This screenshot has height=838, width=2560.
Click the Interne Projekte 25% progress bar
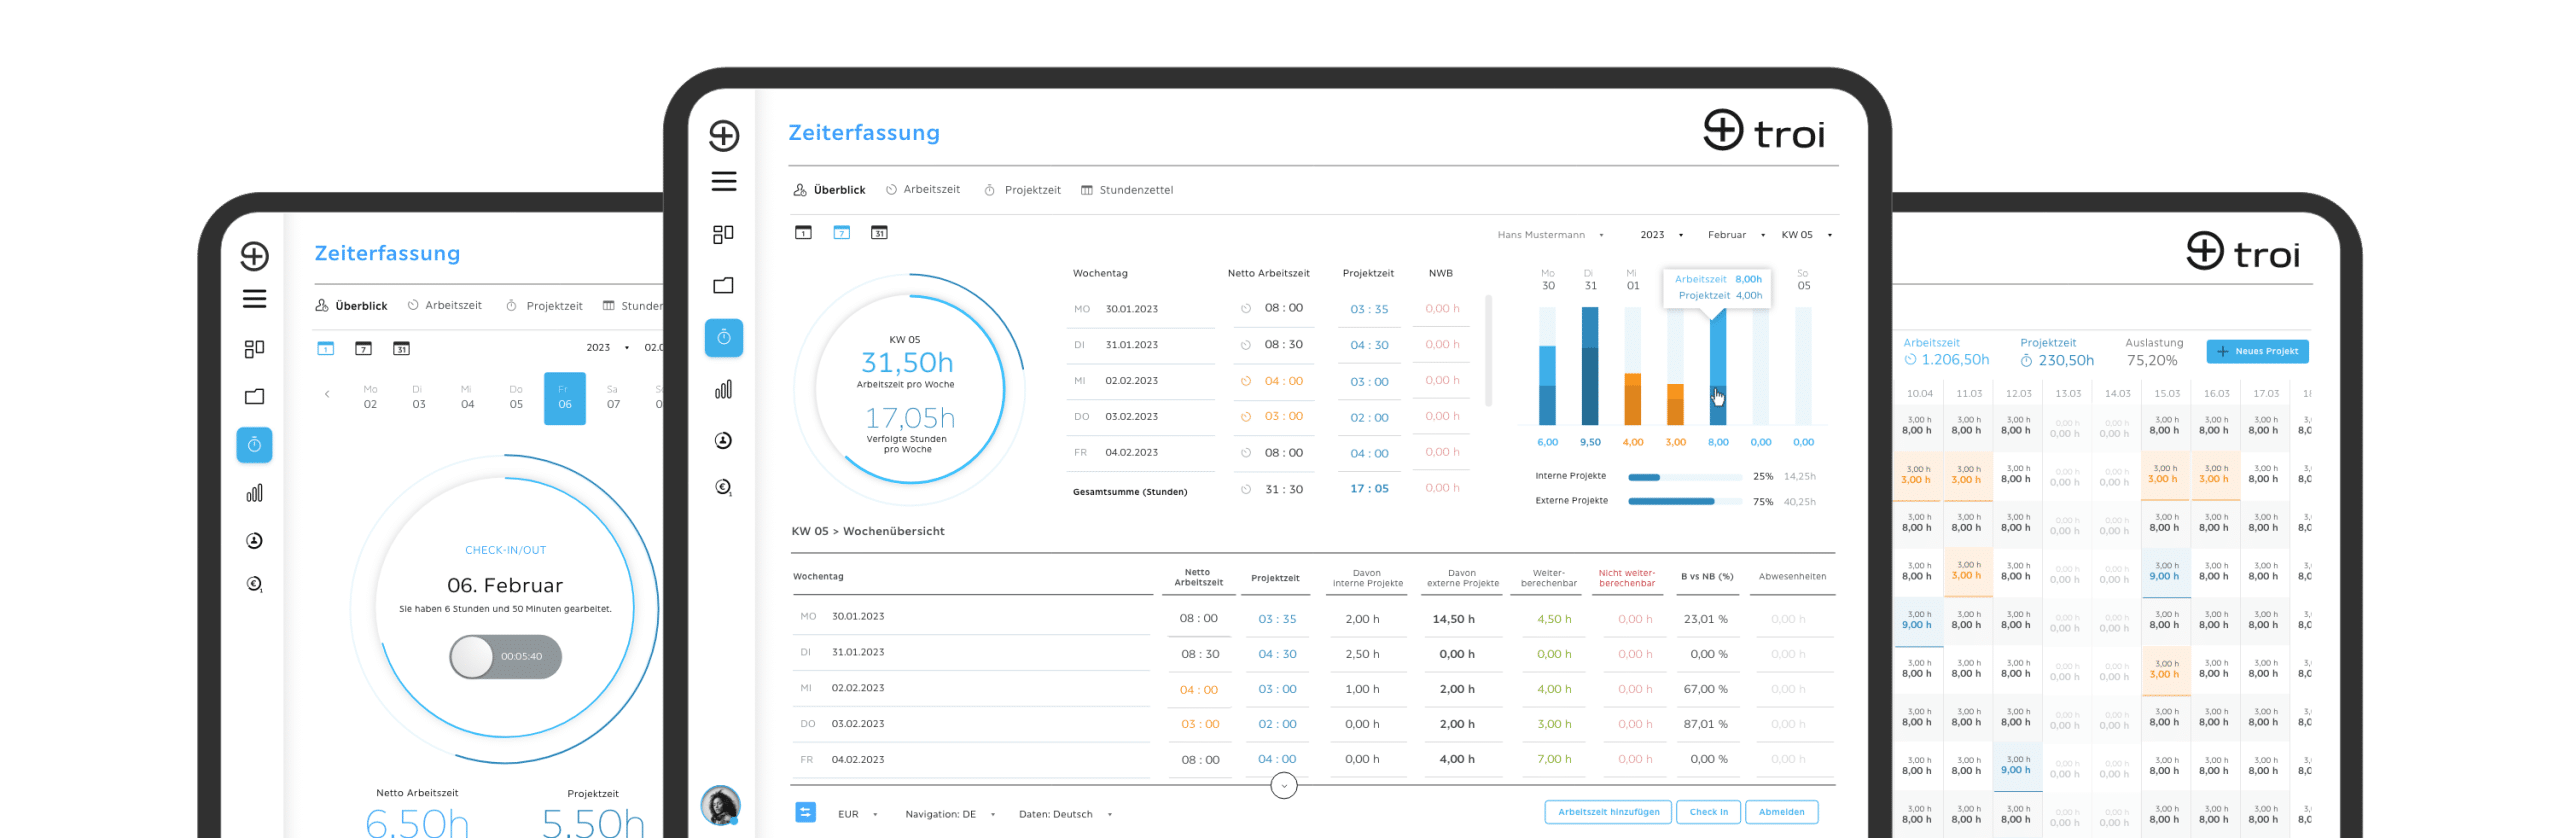1685,477
